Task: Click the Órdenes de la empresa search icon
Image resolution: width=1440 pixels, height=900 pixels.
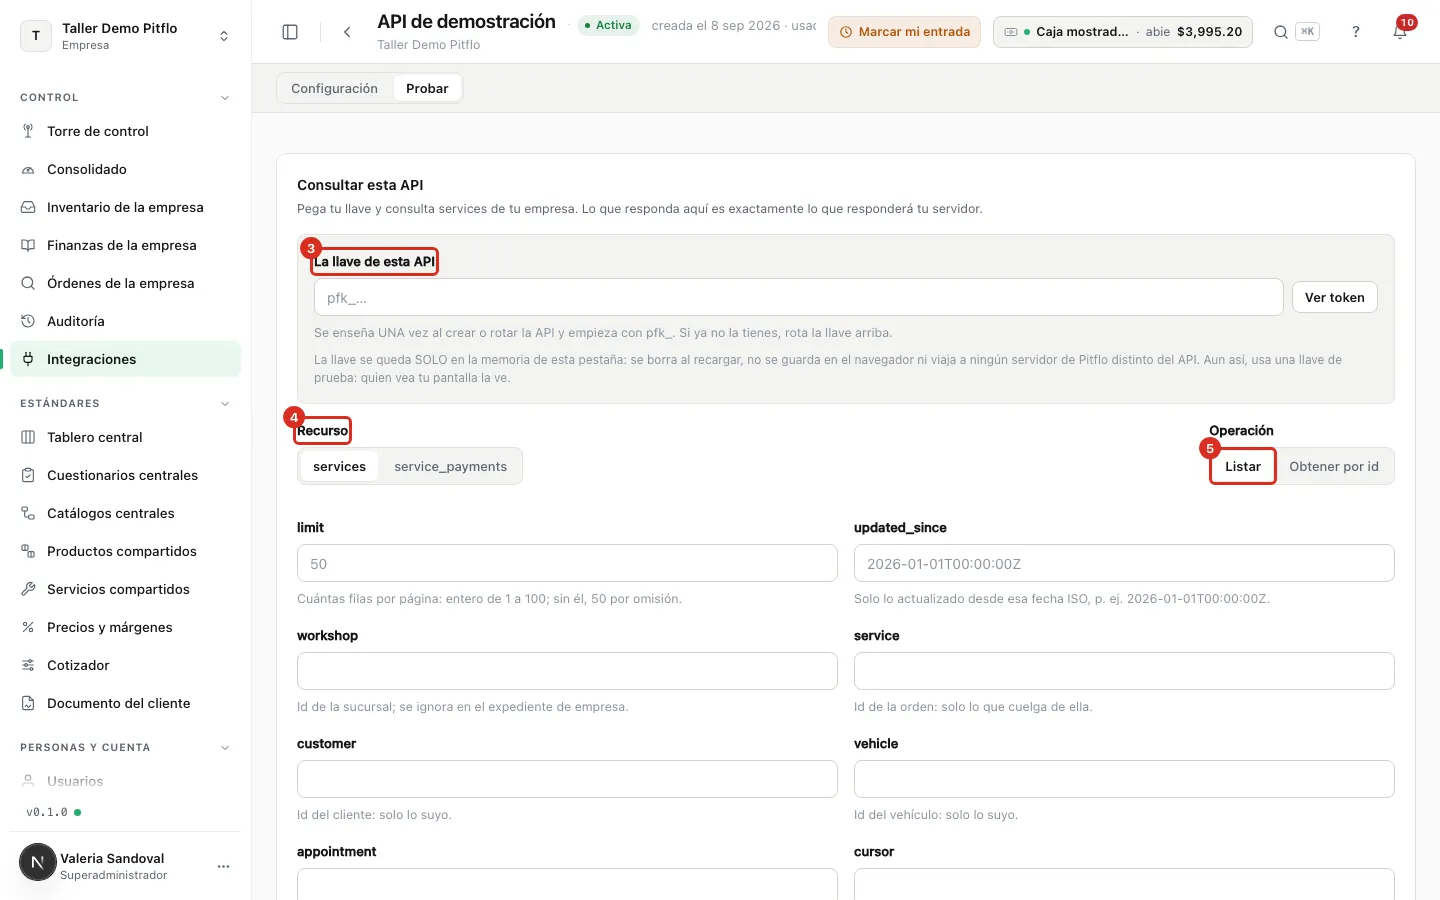Action: click(x=28, y=283)
